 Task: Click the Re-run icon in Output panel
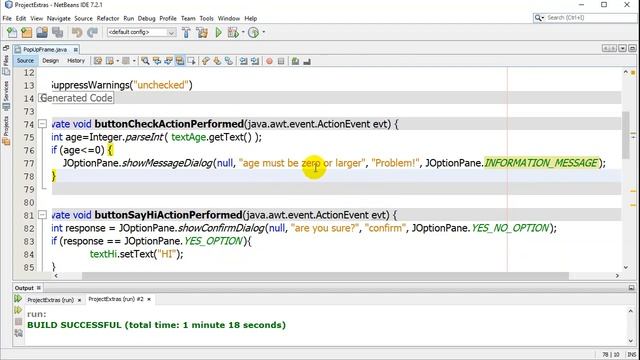(18, 299)
